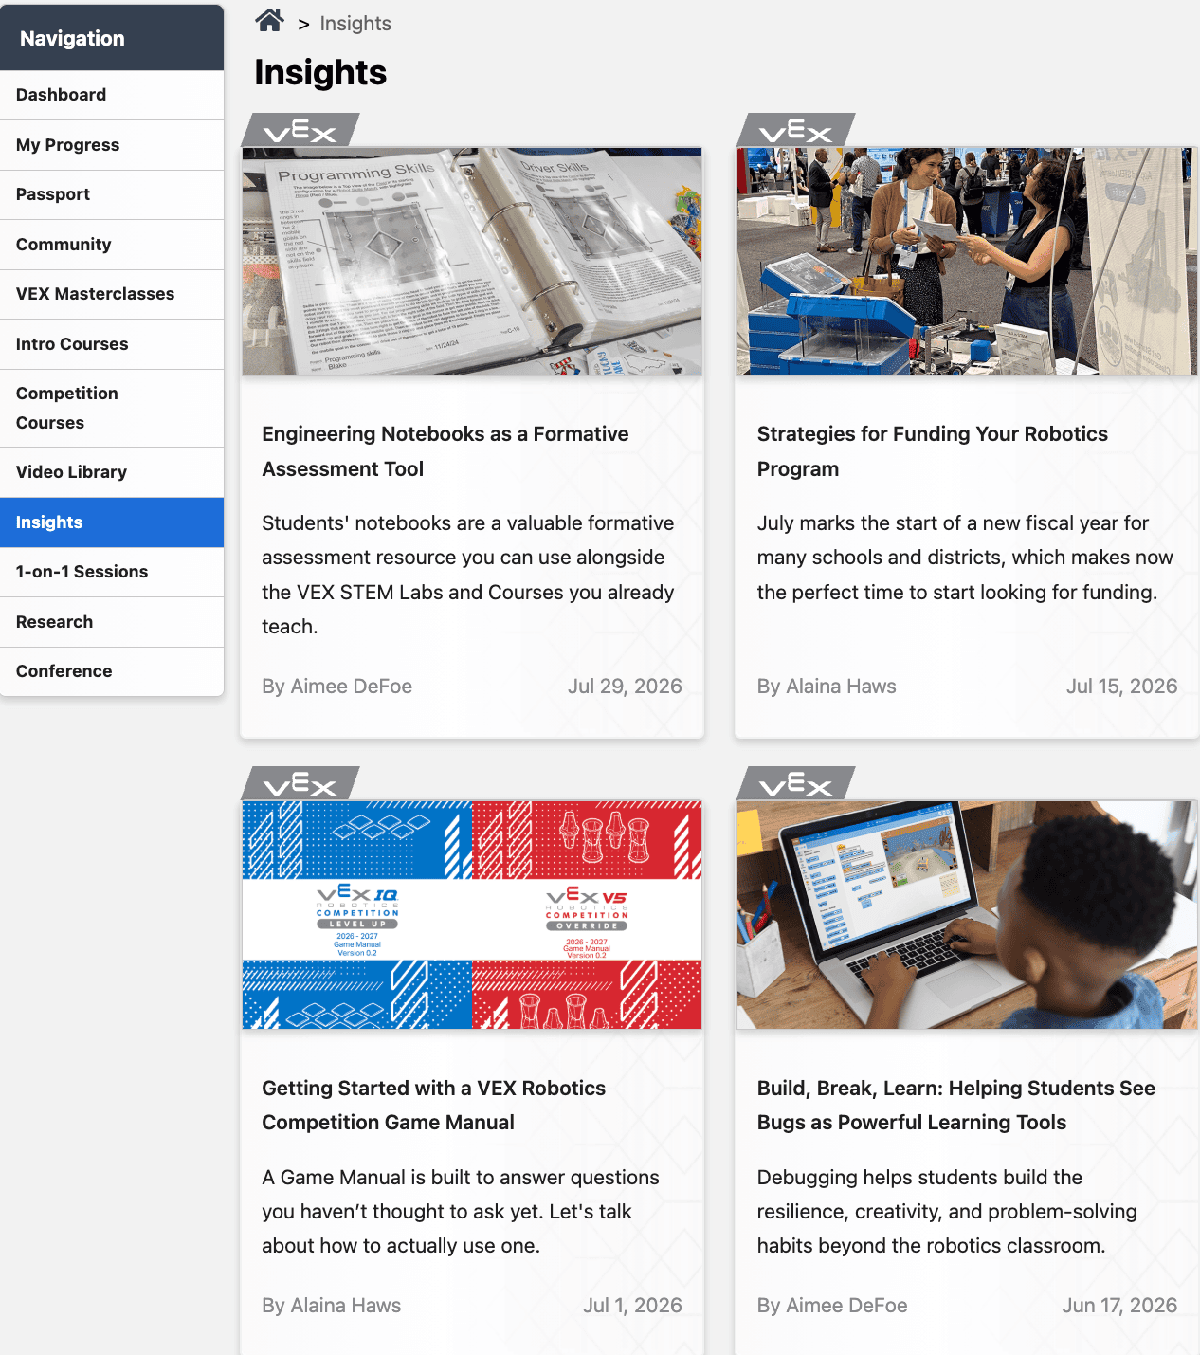
Task: Open the Conference page
Action: pyautogui.click(x=112, y=671)
